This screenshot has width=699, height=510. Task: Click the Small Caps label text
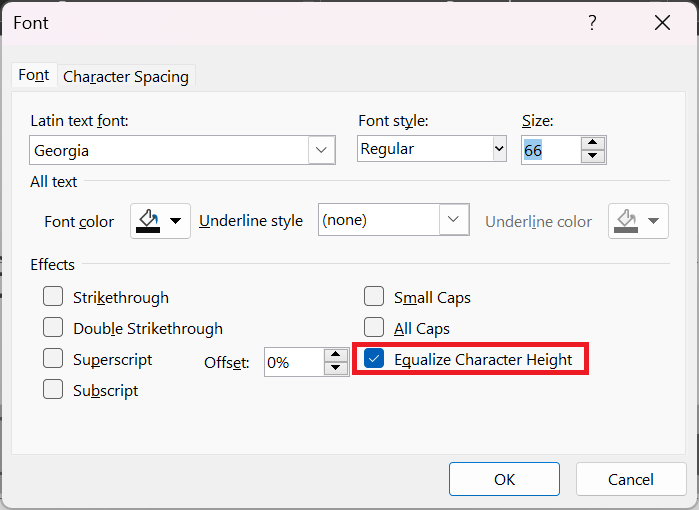(x=432, y=298)
